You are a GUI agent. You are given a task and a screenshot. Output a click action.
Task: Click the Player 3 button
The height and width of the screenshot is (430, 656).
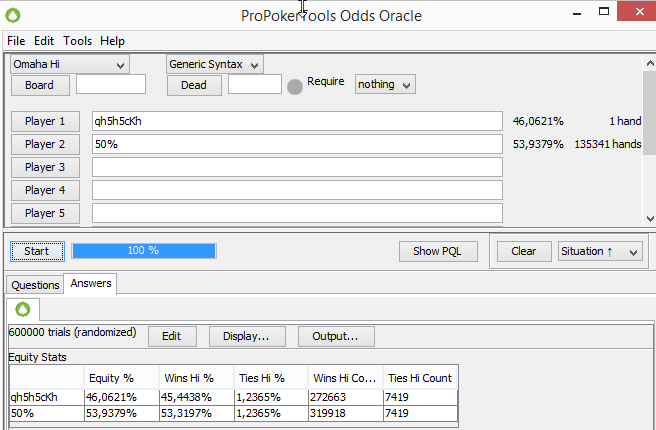(45, 167)
